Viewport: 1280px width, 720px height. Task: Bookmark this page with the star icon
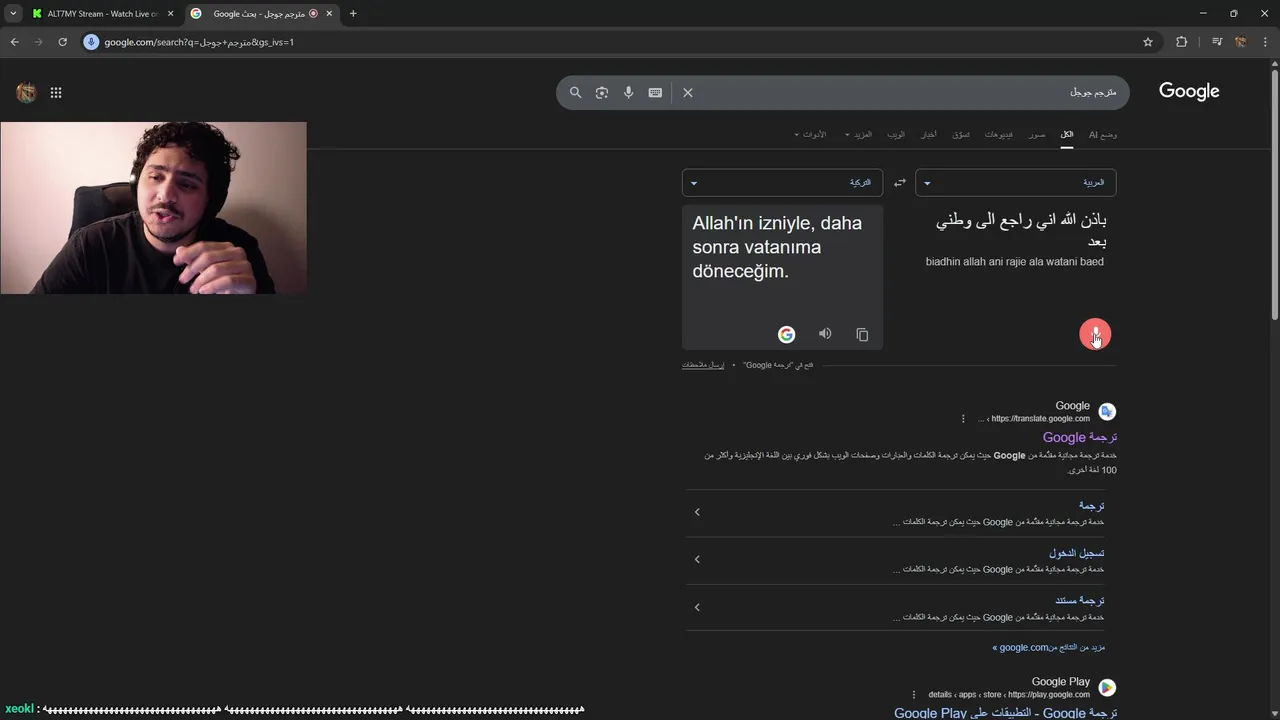click(1148, 42)
